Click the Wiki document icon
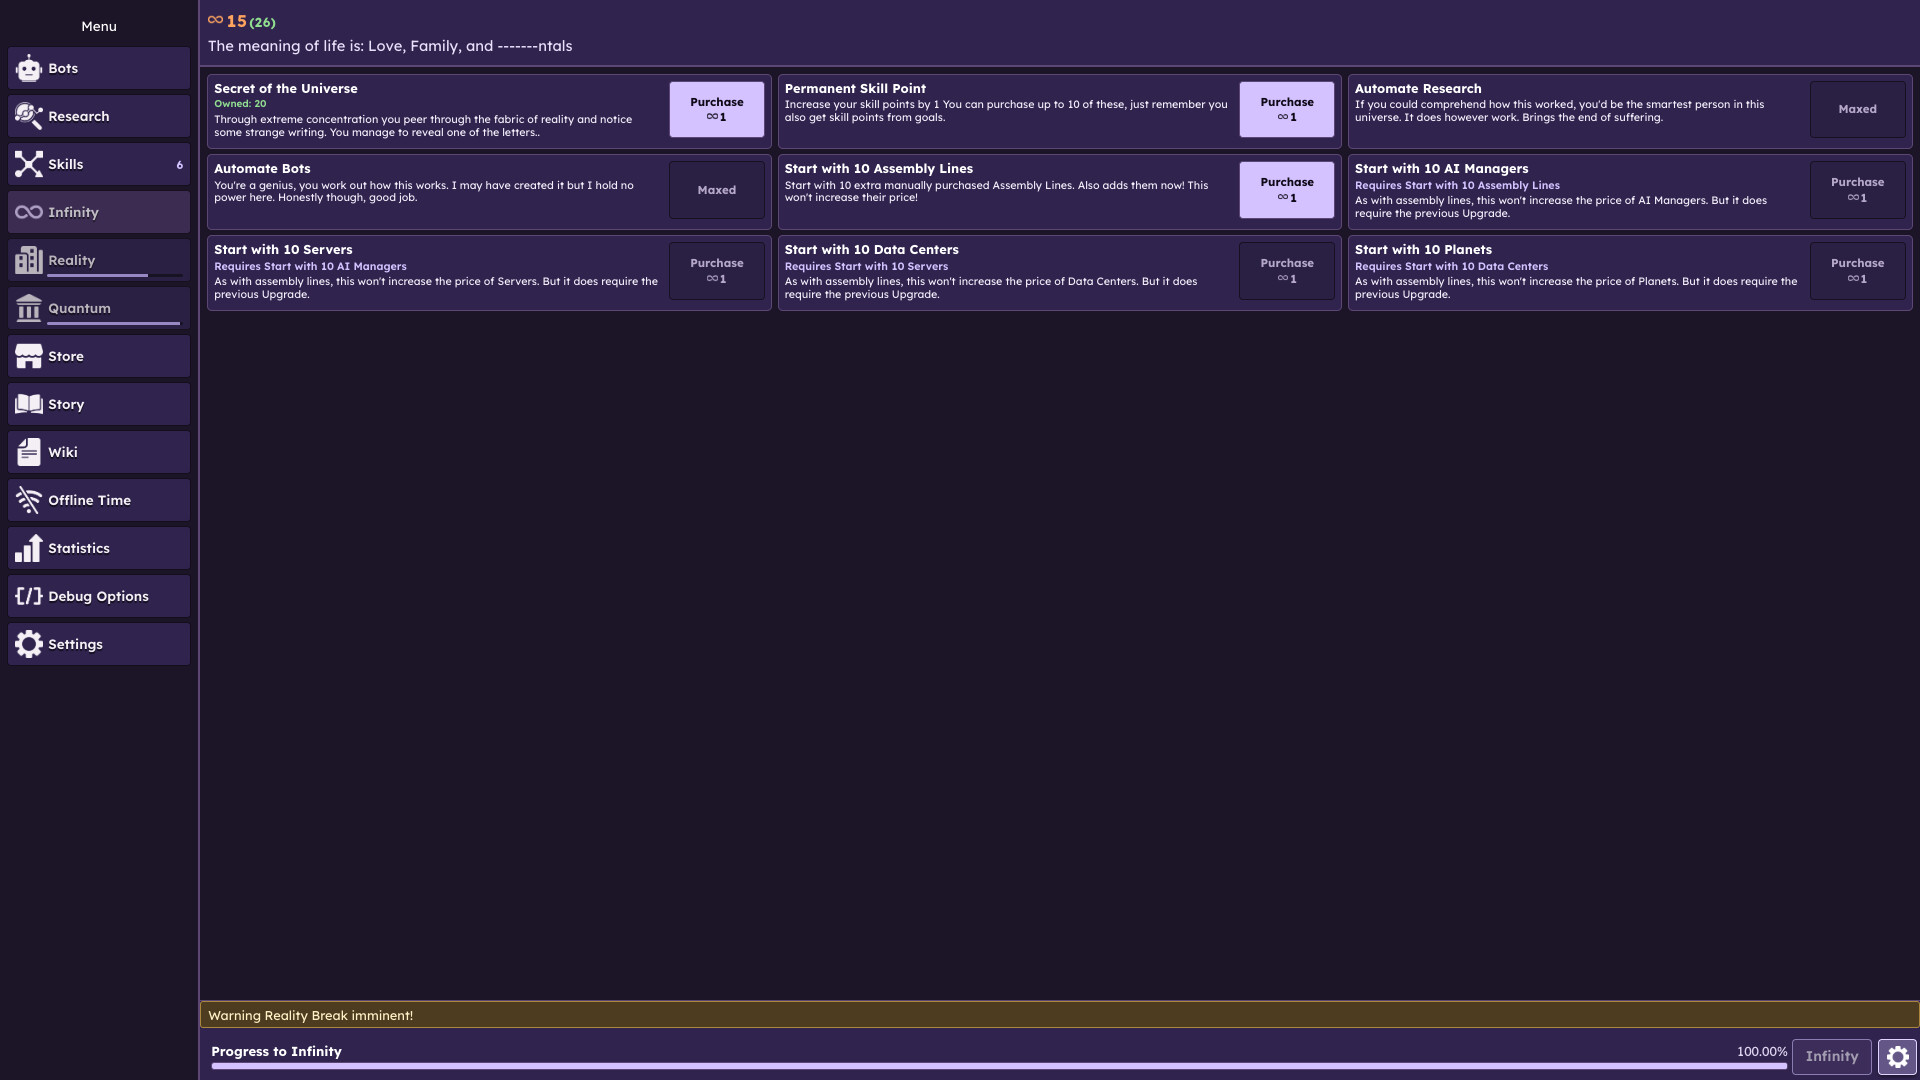 coord(29,452)
